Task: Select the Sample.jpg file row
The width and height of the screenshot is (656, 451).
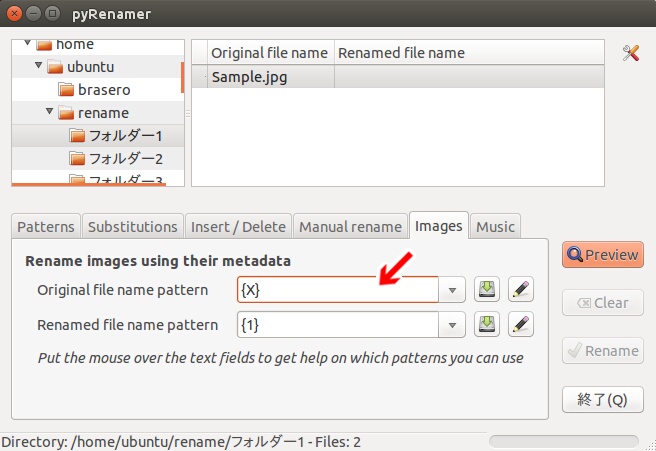Action: (x=398, y=77)
